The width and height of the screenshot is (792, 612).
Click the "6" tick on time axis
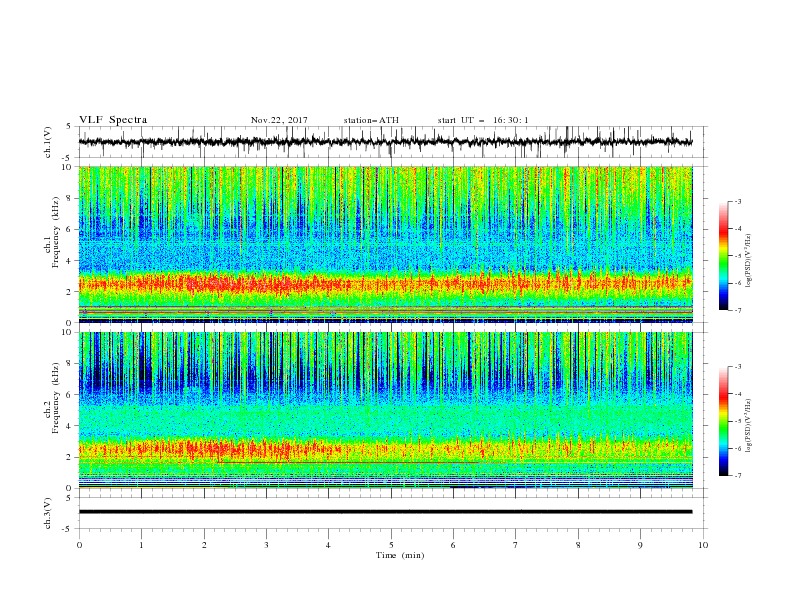(453, 545)
